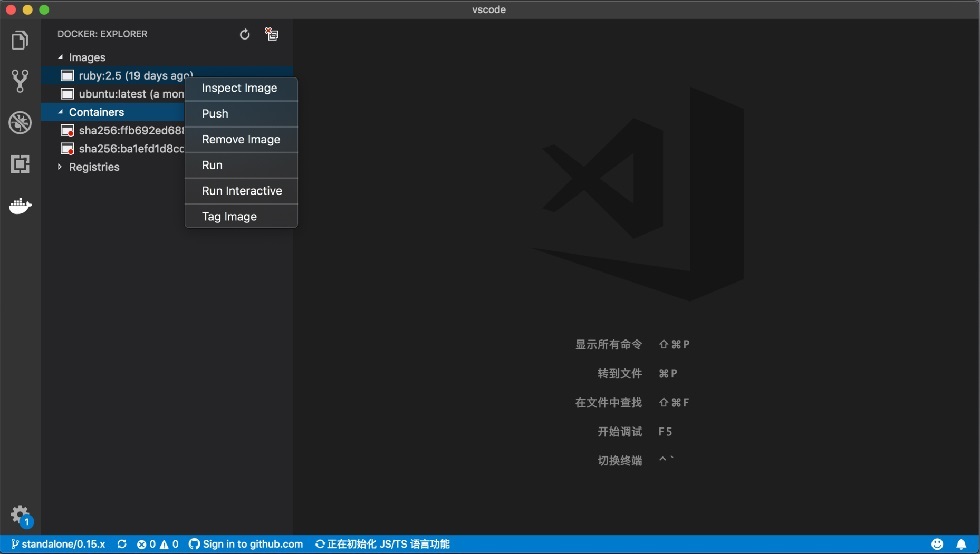Open the Extensions view

point(20,164)
